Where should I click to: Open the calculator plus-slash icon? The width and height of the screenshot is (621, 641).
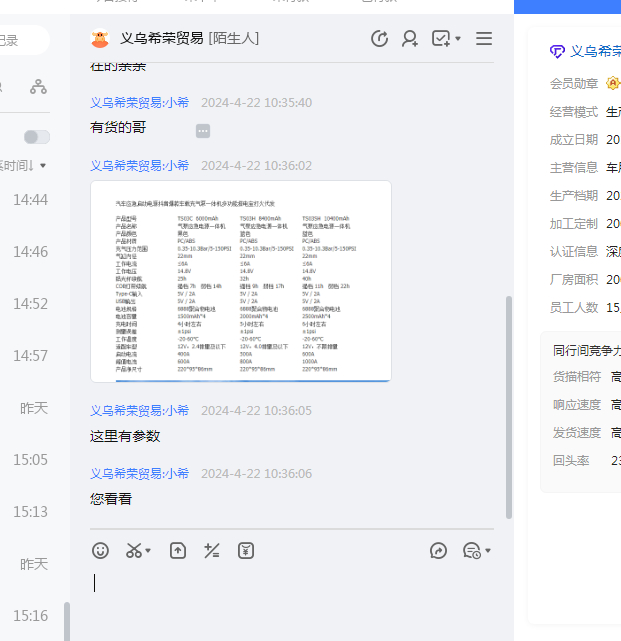click(211, 550)
